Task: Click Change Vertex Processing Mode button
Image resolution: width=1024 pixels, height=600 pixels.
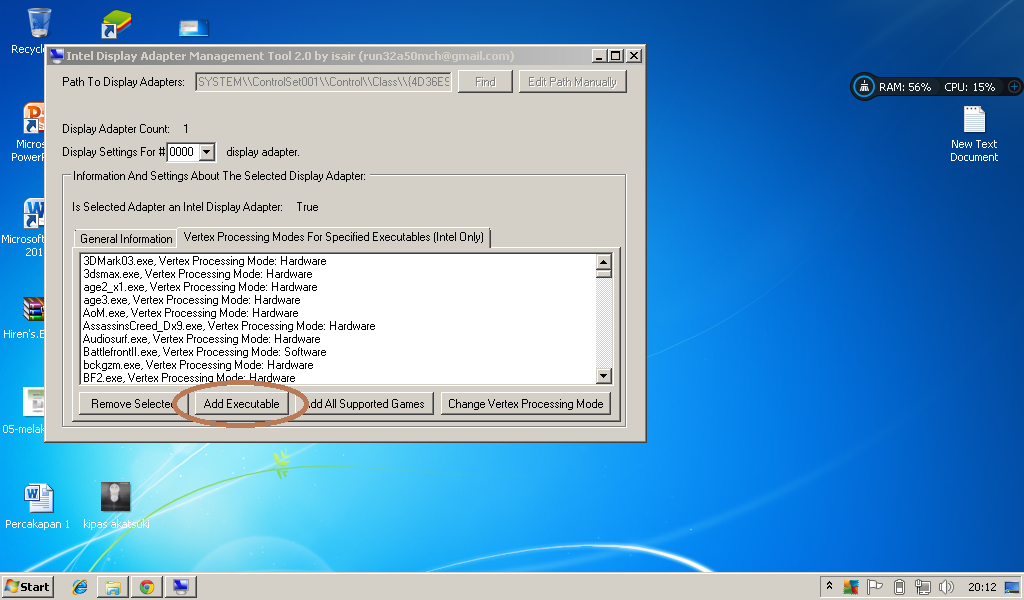Action: (526, 403)
